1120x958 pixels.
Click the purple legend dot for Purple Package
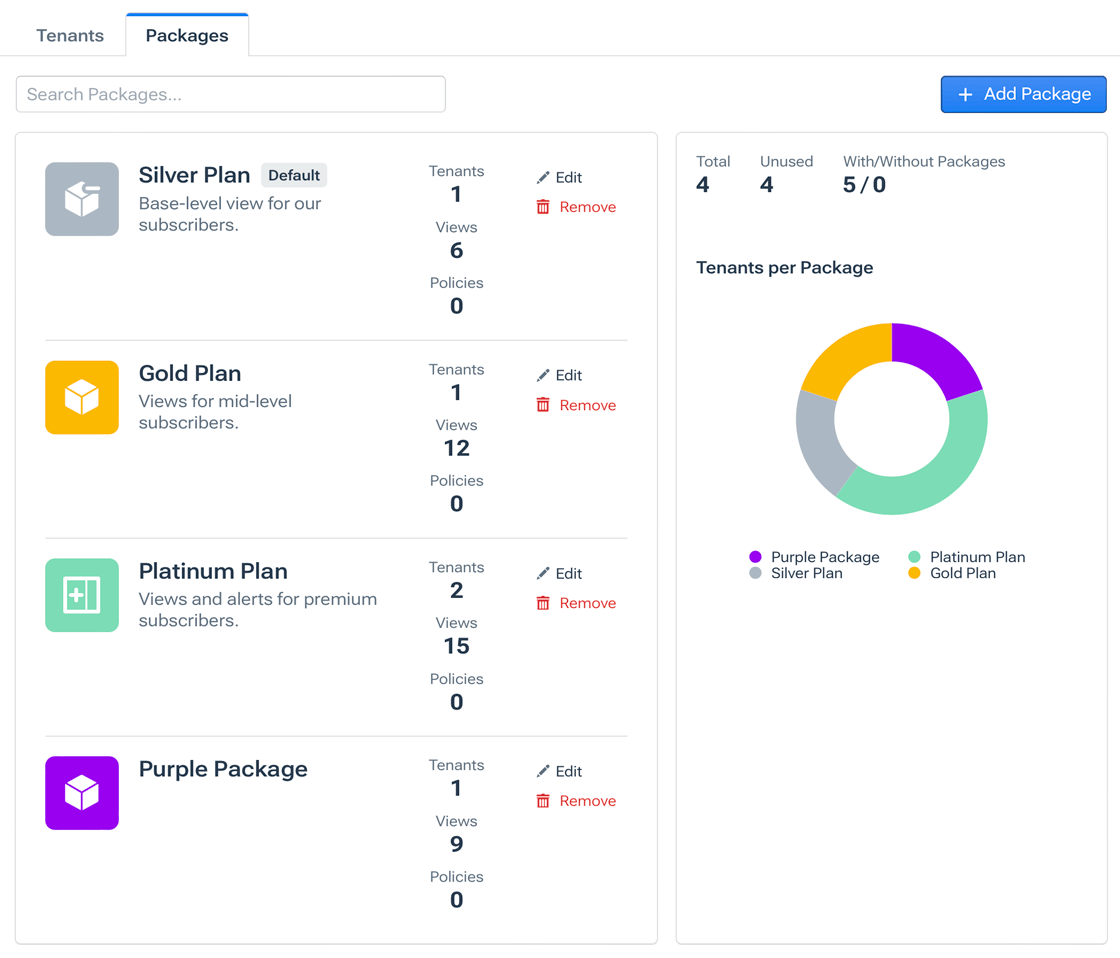click(x=754, y=557)
